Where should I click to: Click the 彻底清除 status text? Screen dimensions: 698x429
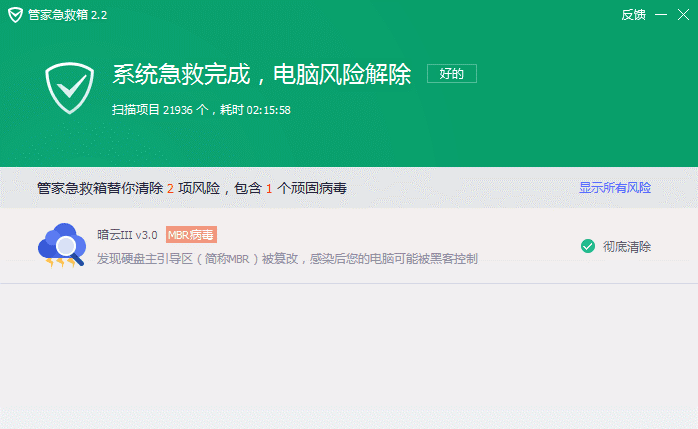coord(627,247)
